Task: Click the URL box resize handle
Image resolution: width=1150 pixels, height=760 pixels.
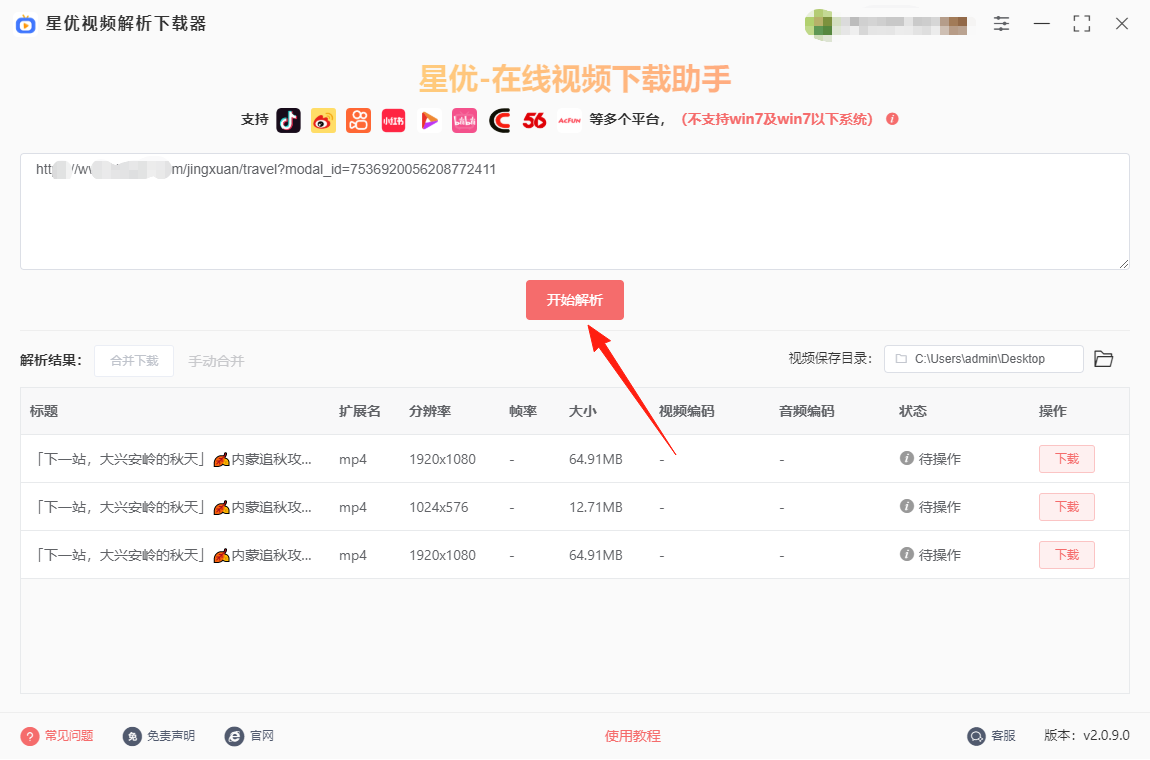Action: [1124, 263]
